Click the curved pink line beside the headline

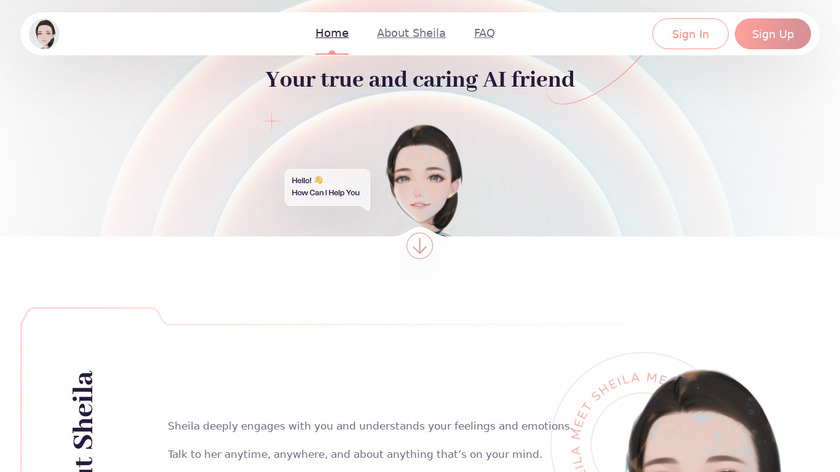click(x=595, y=80)
